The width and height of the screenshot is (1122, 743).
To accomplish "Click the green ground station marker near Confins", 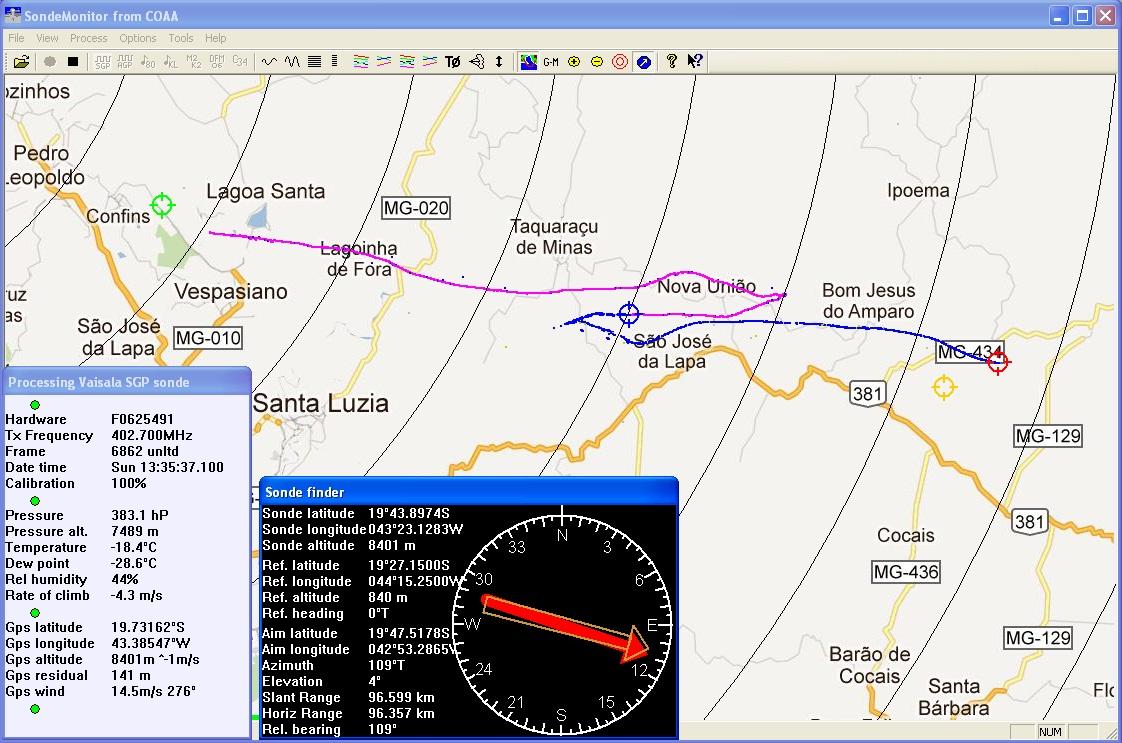I will 162,205.
